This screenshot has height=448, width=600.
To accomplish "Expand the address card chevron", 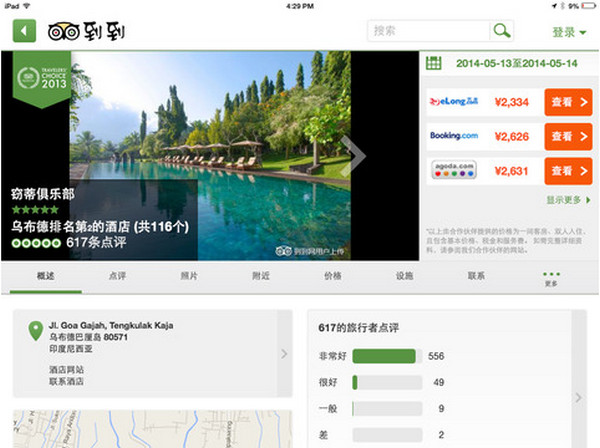I will point(284,353).
